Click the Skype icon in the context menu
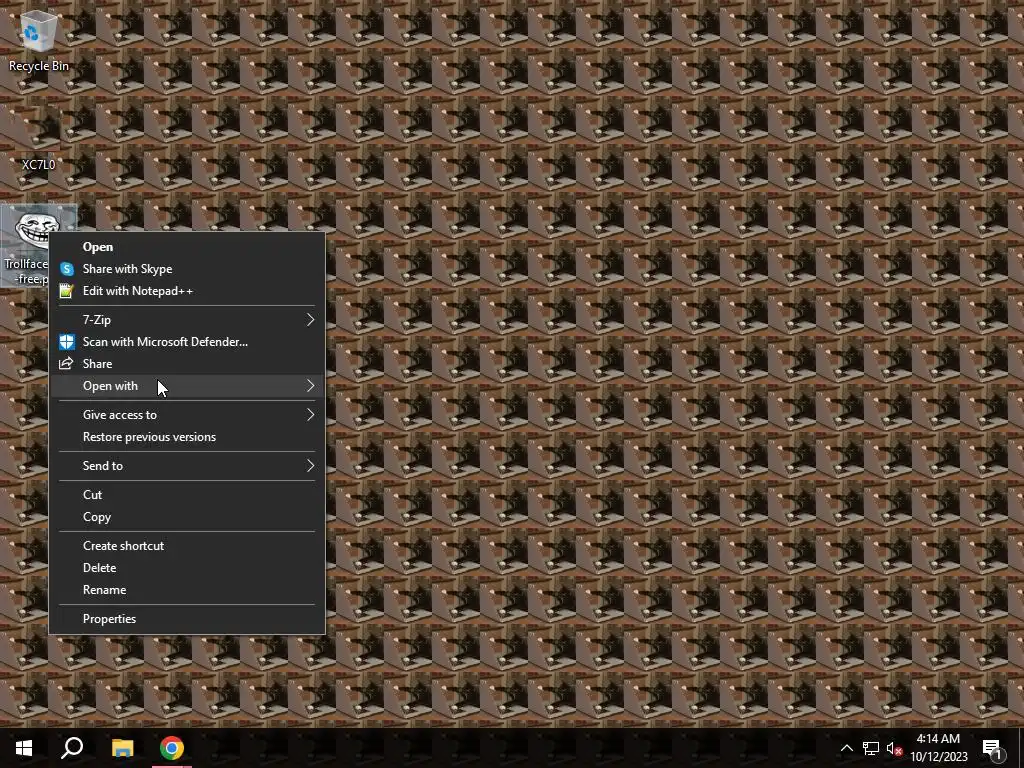The image size is (1024, 768). pyautogui.click(x=67, y=269)
